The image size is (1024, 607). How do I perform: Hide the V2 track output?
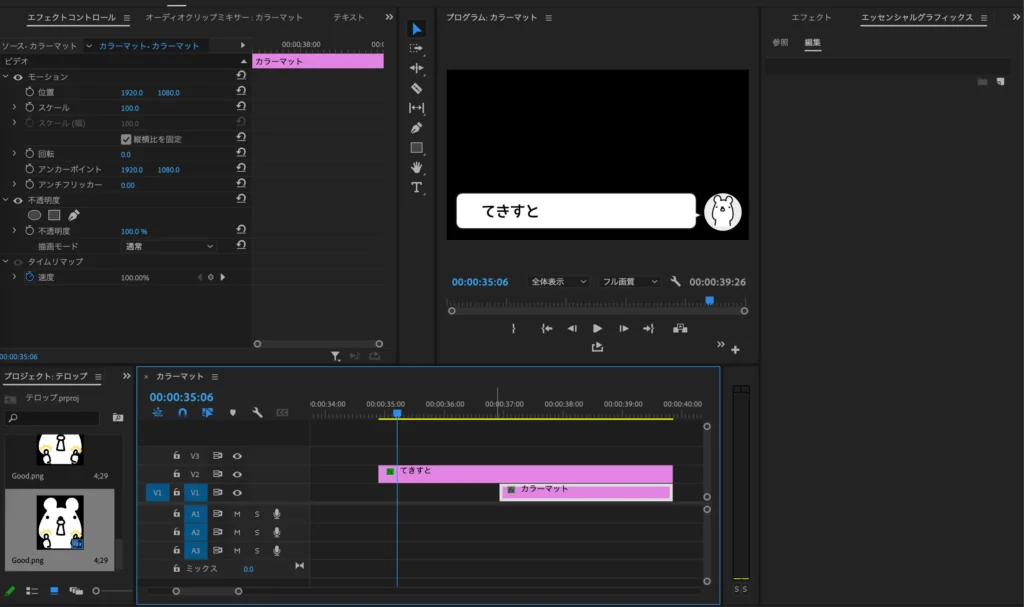point(238,474)
